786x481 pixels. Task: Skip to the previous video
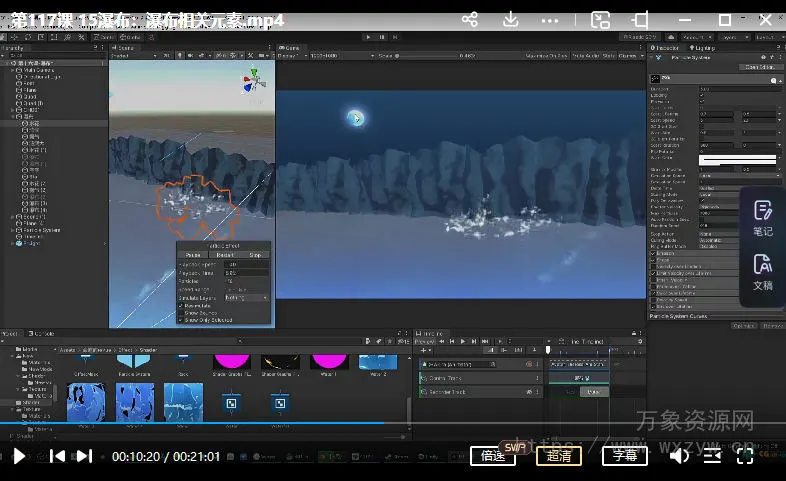58,456
